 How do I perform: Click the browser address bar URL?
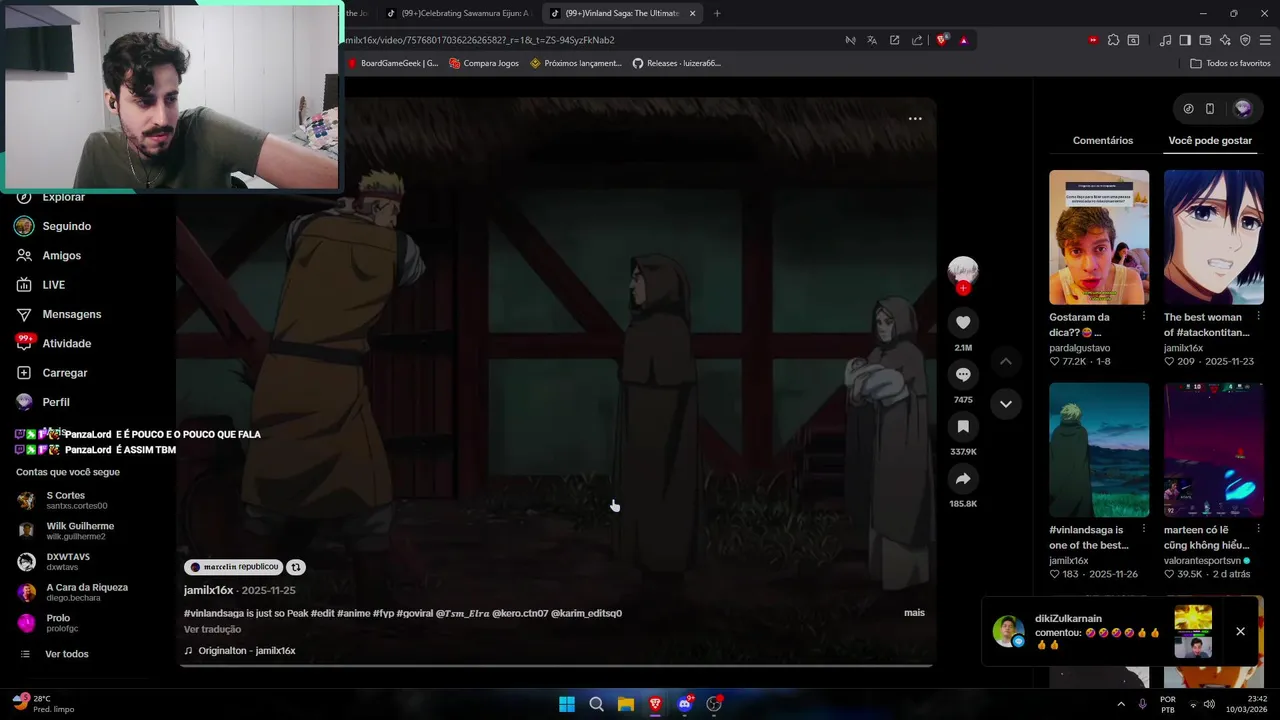pos(480,40)
